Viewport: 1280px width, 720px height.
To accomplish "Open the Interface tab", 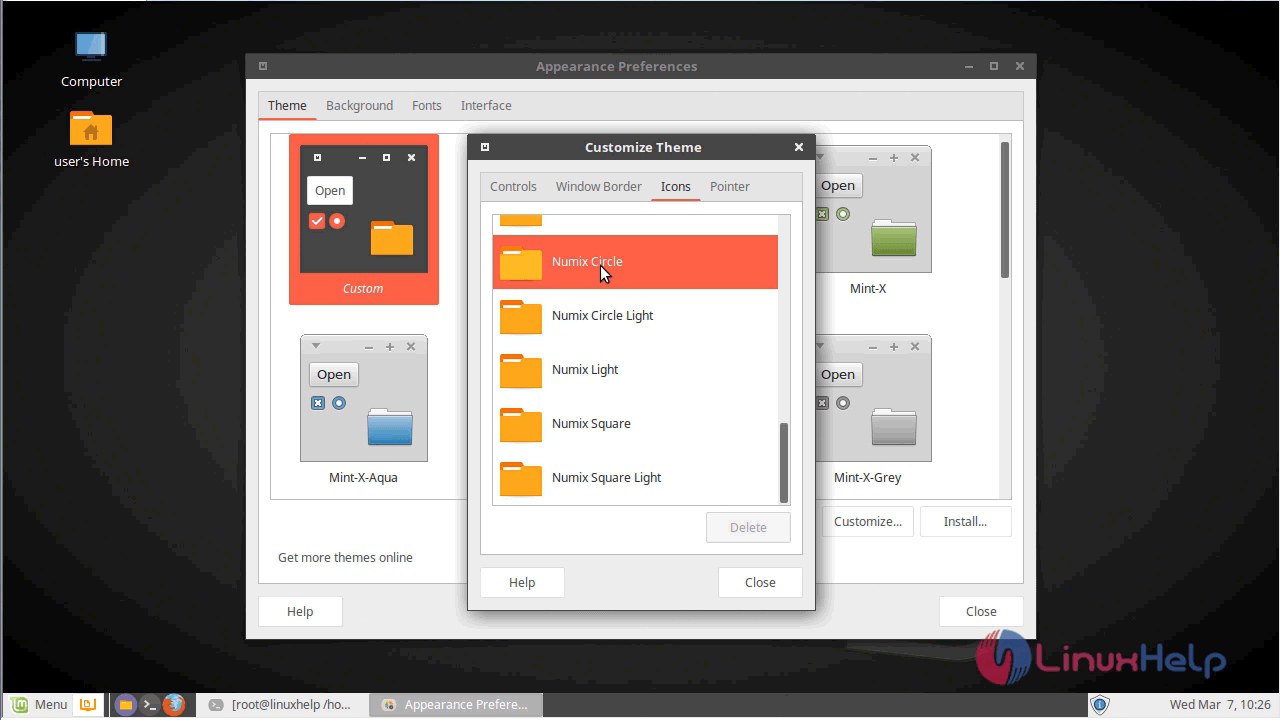I will (486, 106).
